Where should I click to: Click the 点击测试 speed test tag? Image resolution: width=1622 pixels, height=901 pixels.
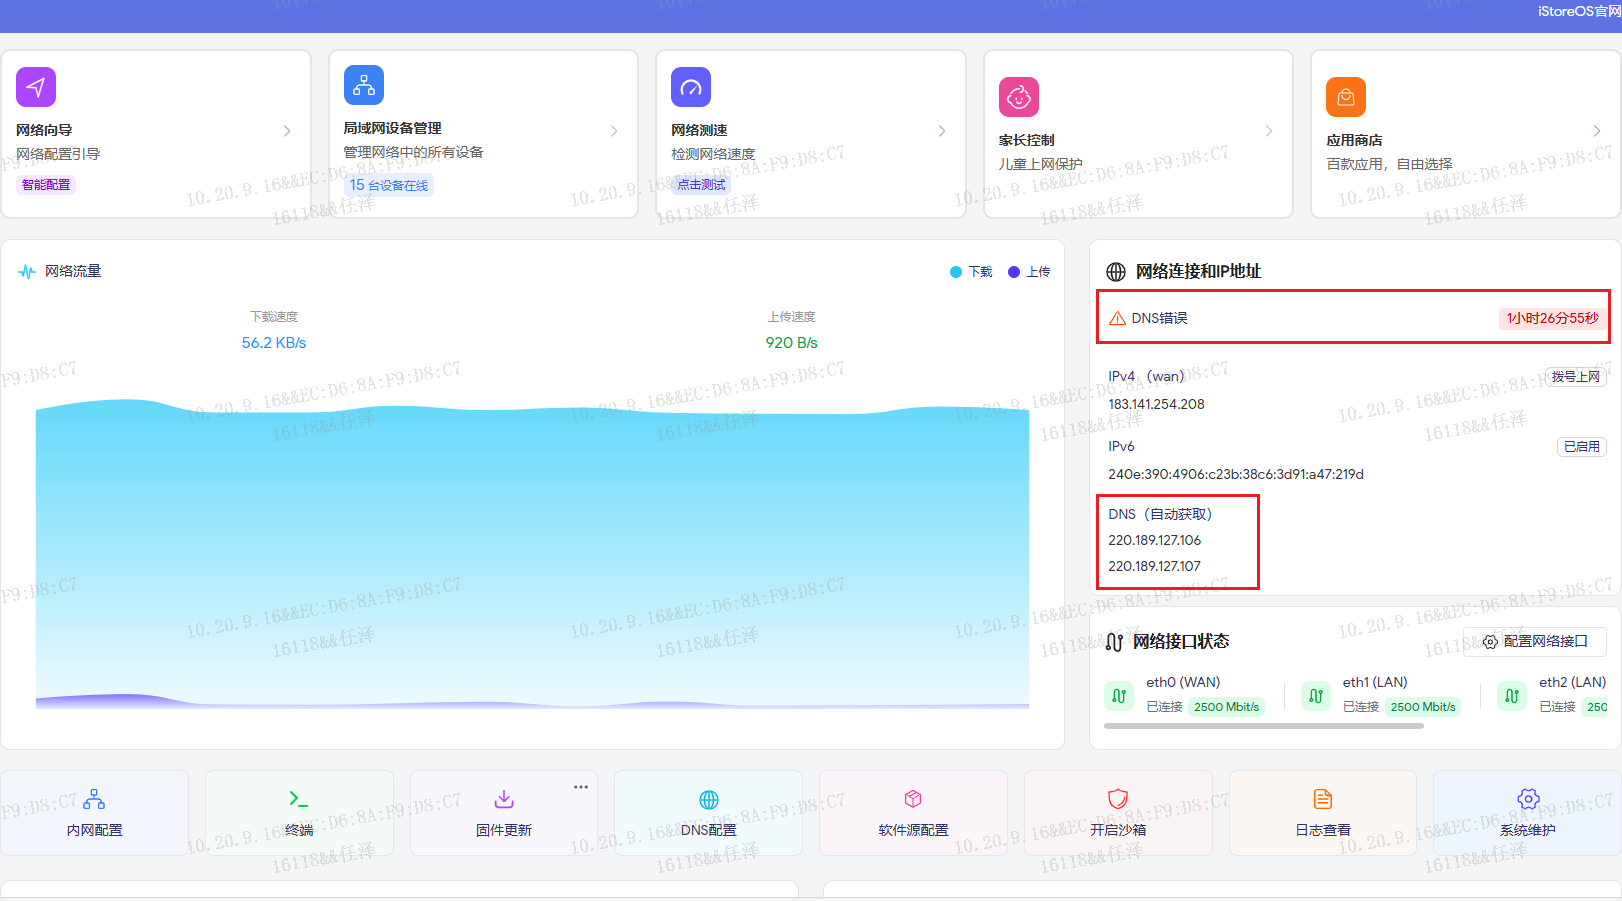tap(701, 184)
